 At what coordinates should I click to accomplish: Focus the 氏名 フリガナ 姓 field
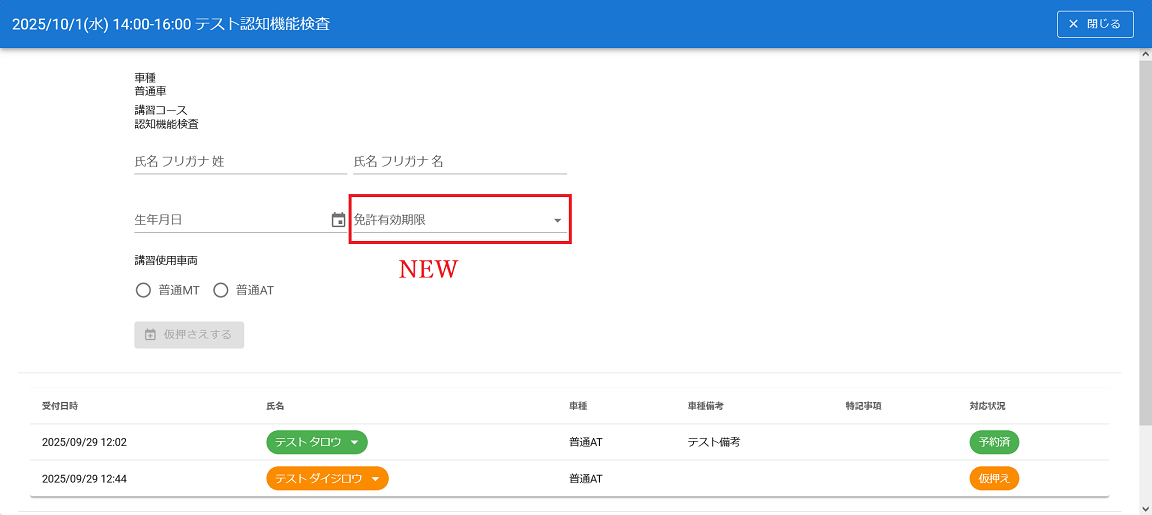pyautogui.click(x=240, y=161)
